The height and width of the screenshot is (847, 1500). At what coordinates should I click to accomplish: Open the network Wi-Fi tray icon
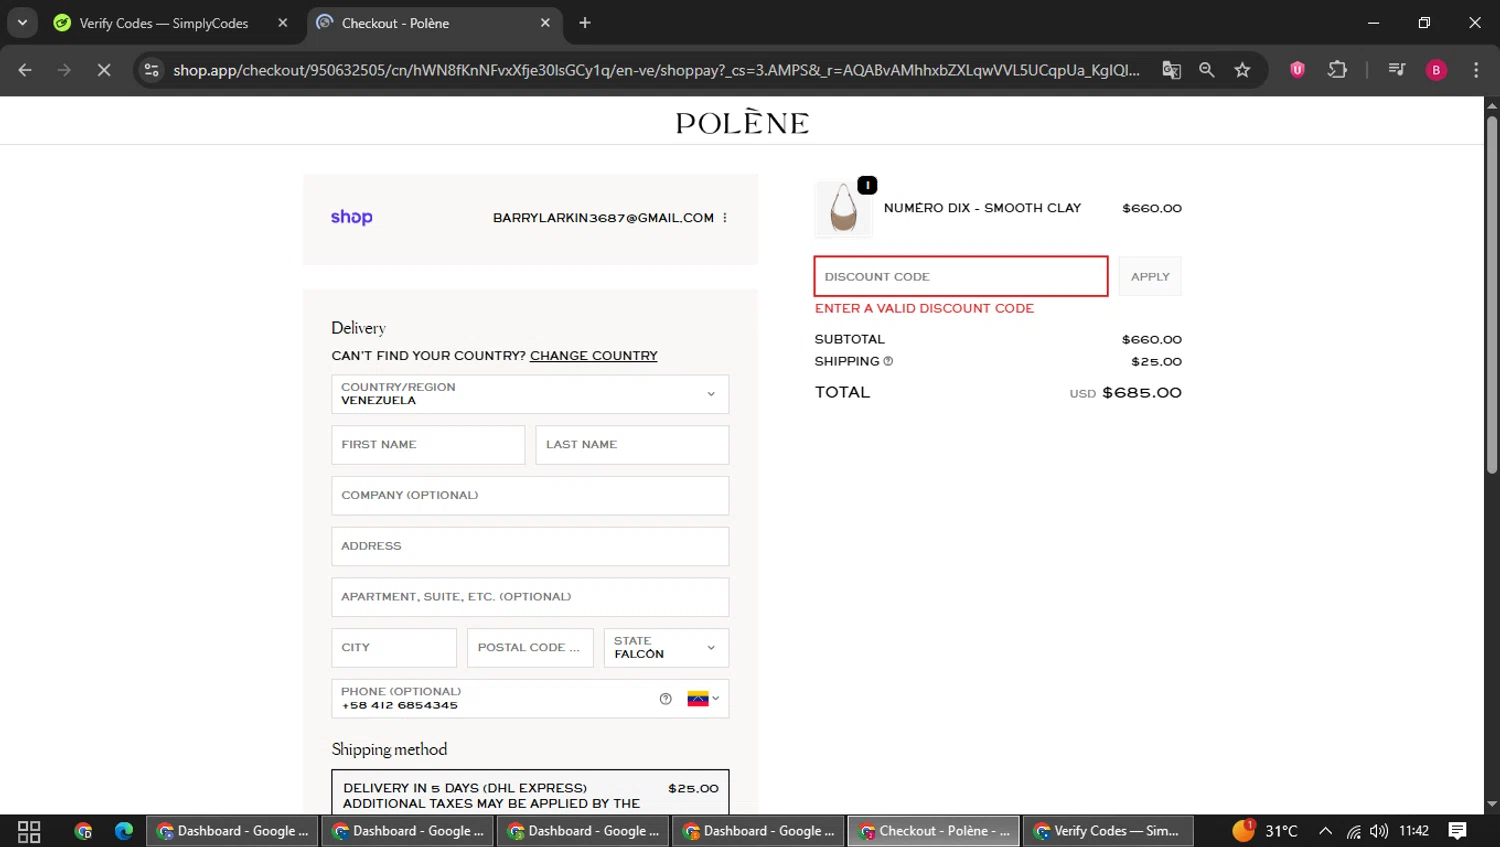click(x=1353, y=831)
